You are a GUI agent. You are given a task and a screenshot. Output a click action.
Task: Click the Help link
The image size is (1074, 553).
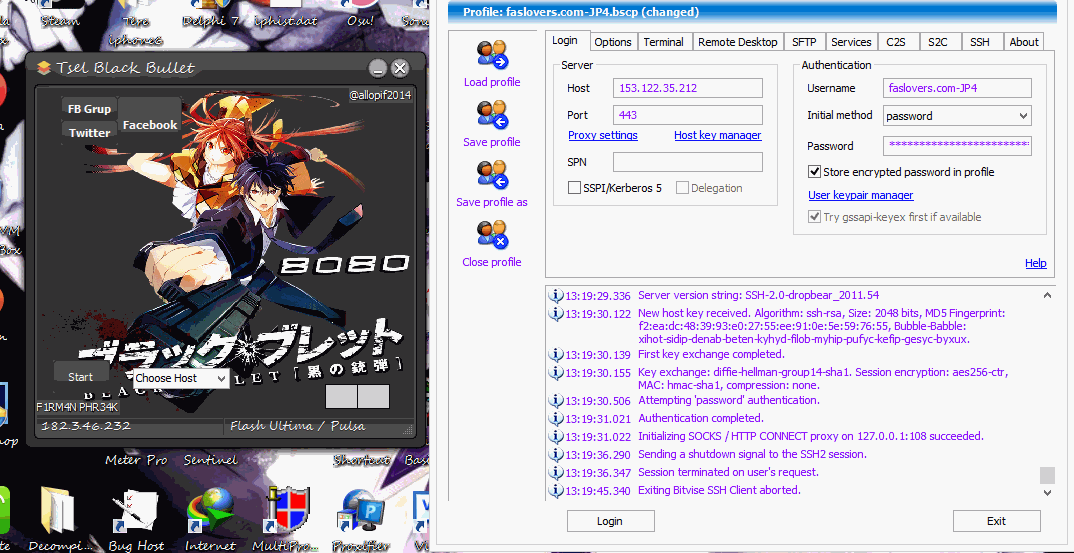pyautogui.click(x=1036, y=263)
